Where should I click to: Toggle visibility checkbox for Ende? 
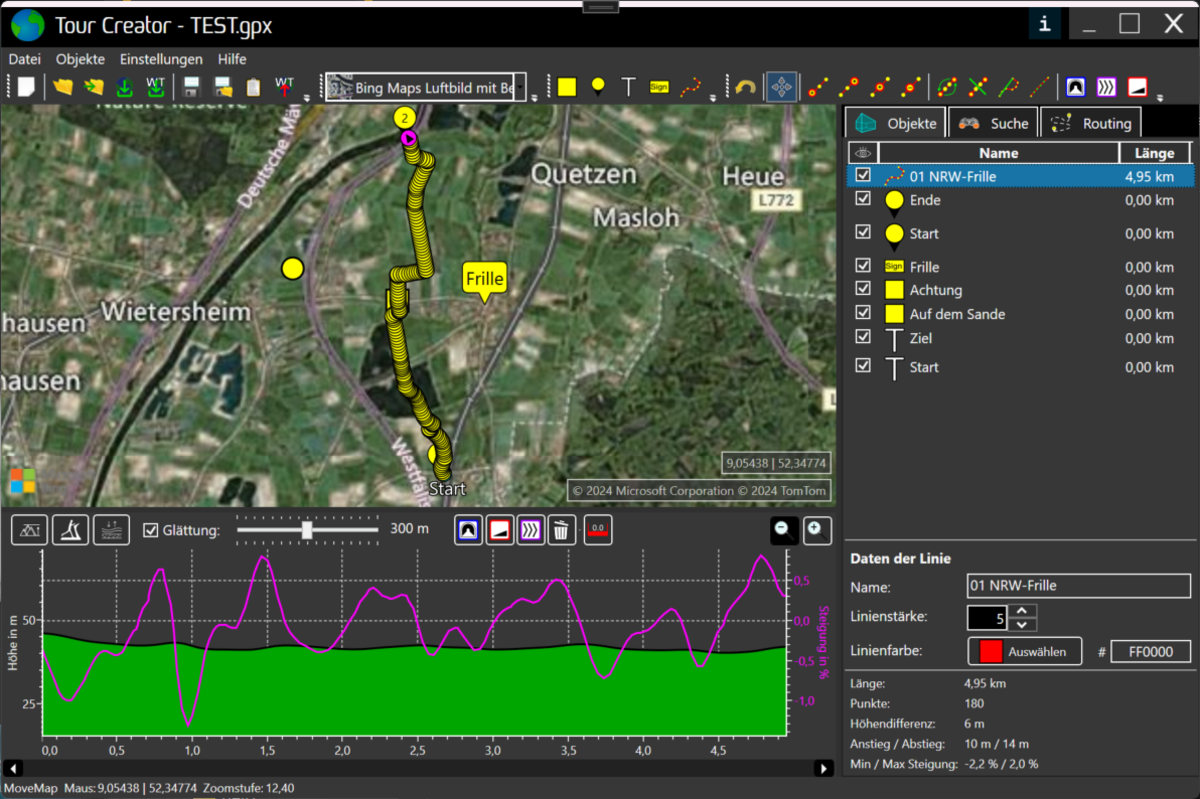coord(863,200)
